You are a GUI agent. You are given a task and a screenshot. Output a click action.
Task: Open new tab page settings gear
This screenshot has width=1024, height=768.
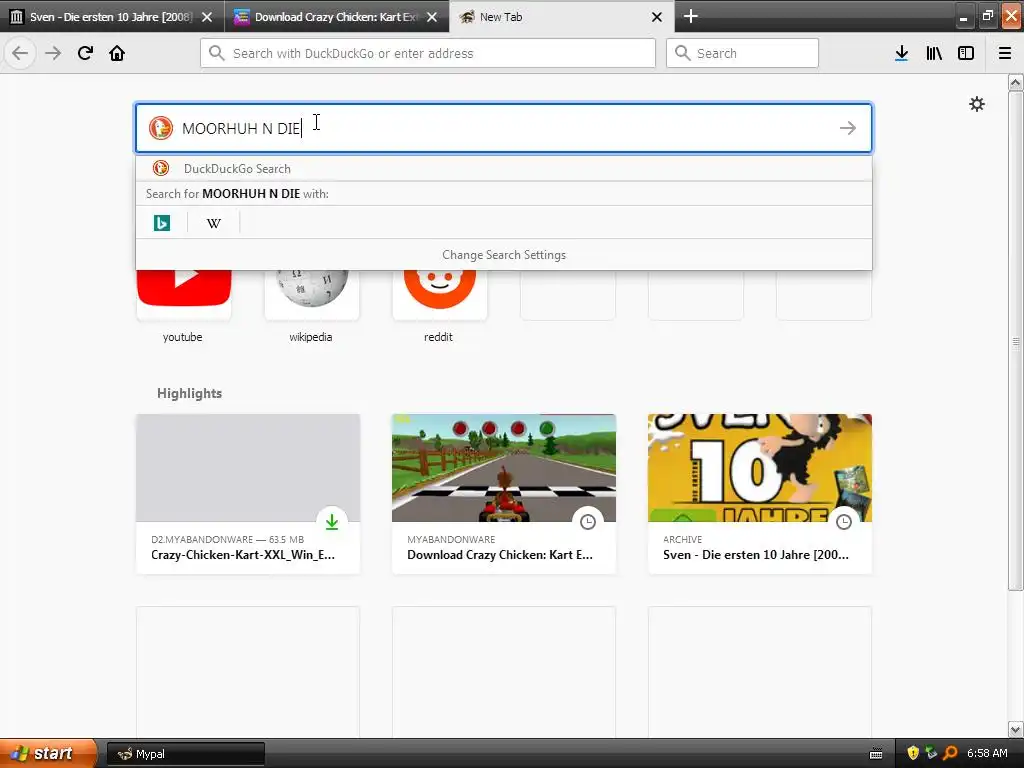click(x=976, y=104)
